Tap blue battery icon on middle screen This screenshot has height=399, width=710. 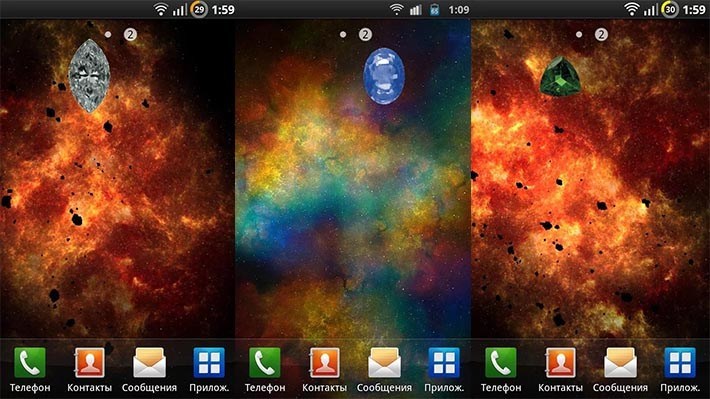pyautogui.click(x=435, y=10)
